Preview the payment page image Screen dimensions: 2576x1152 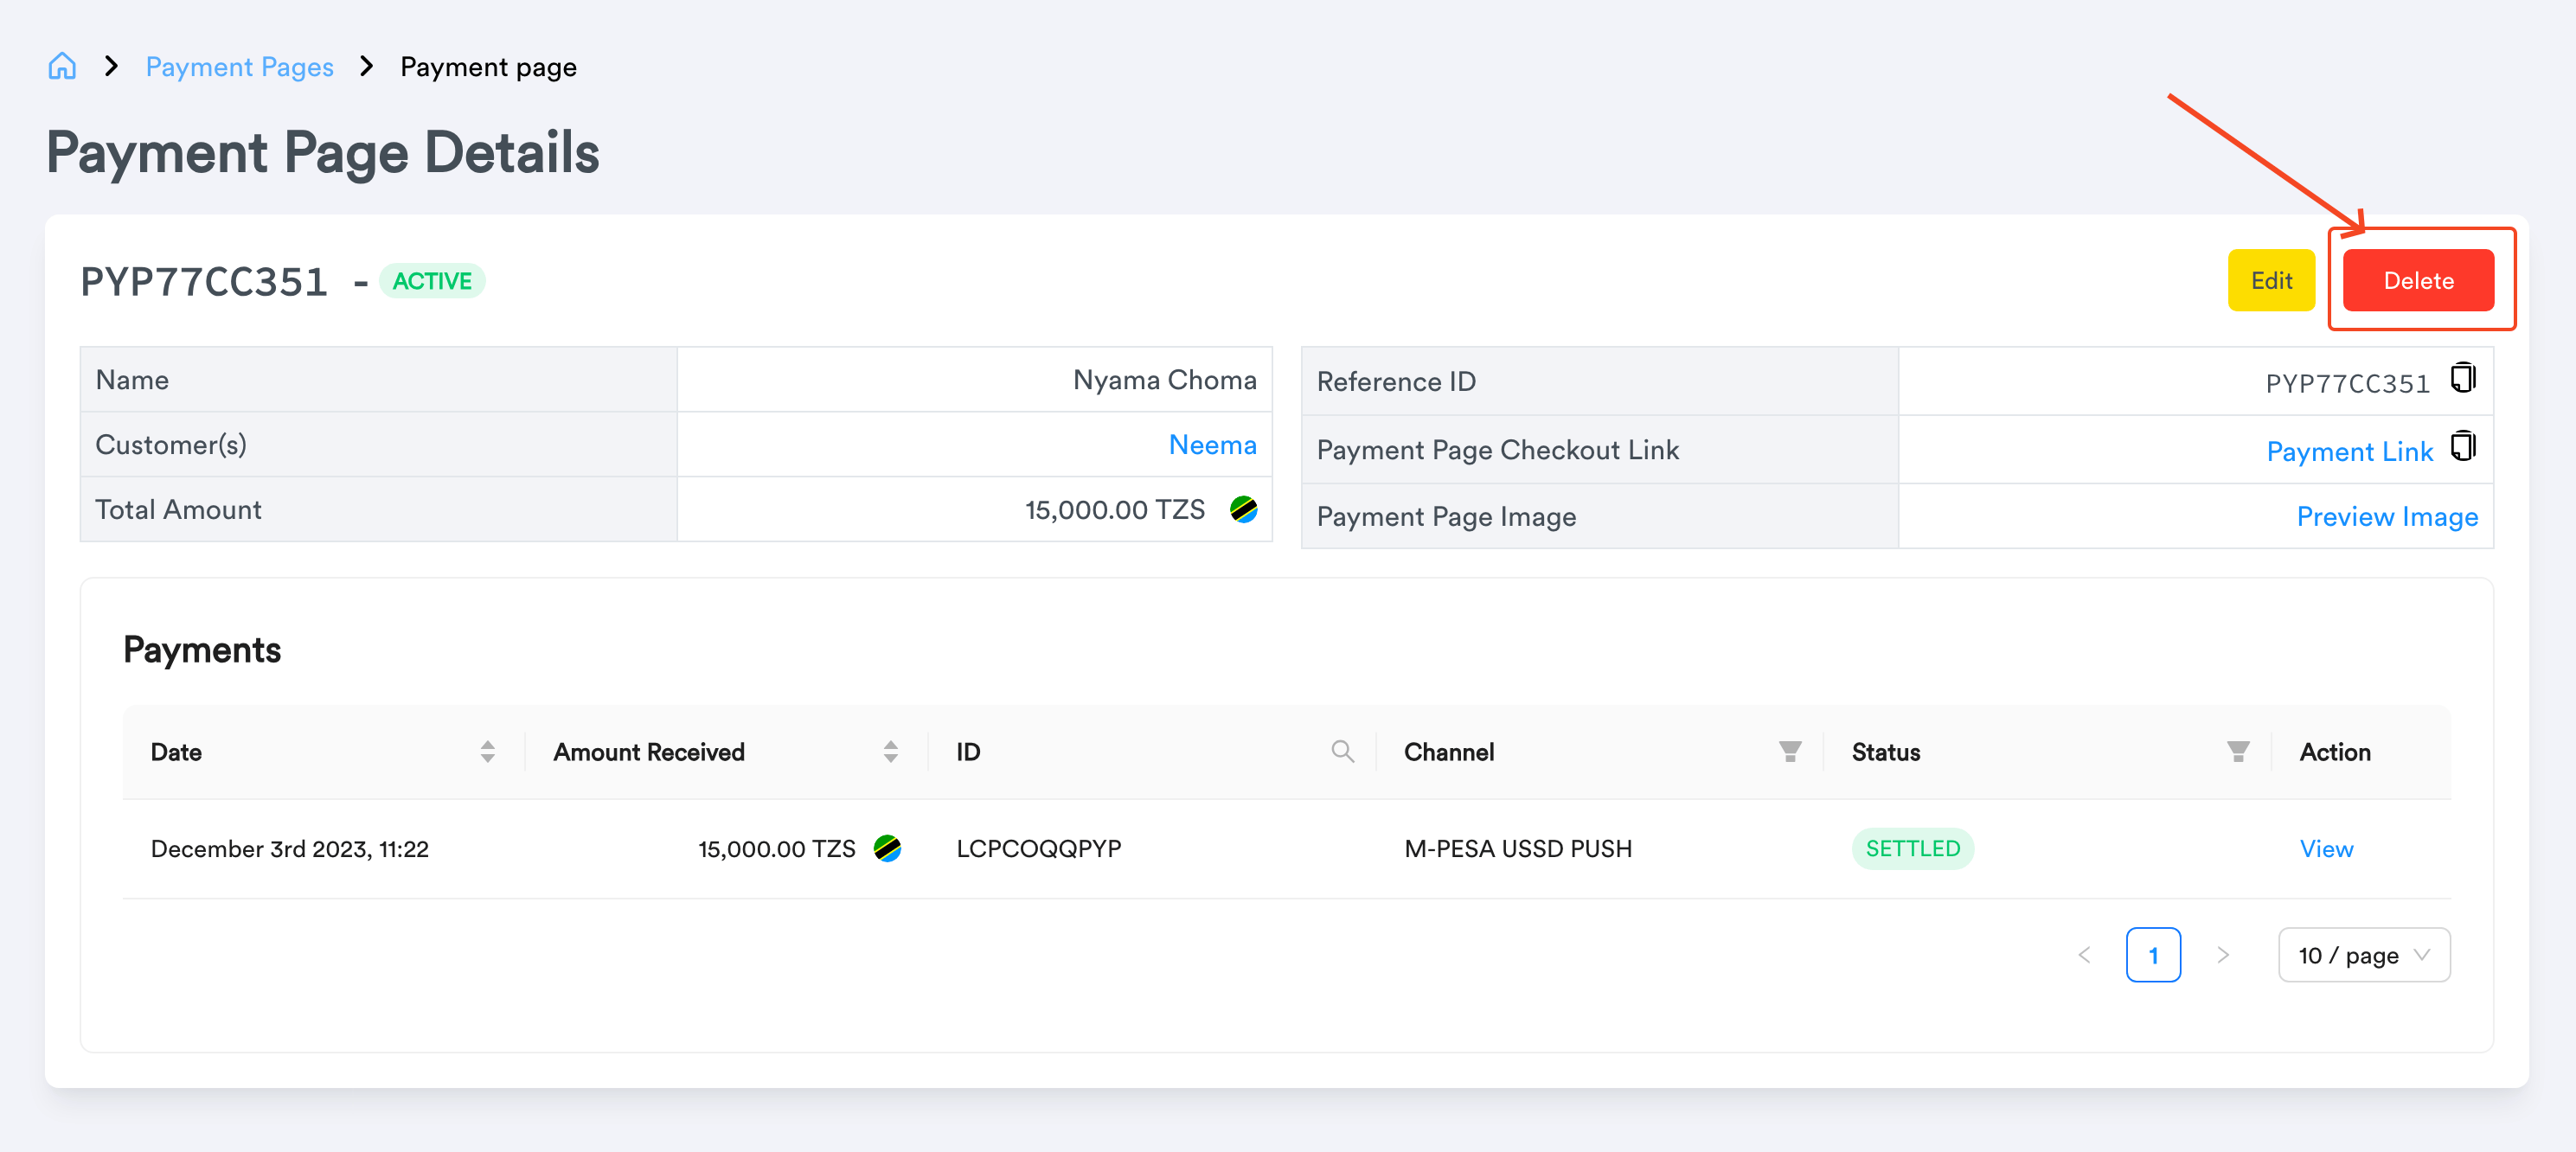pyautogui.click(x=2386, y=516)
